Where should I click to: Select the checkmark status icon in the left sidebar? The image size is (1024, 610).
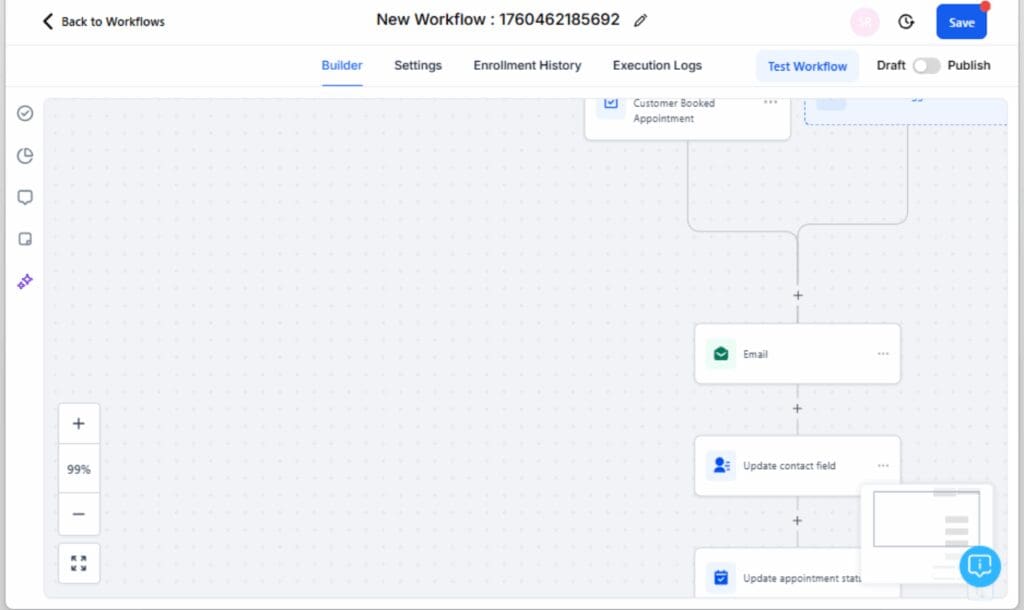click(25, 113)
